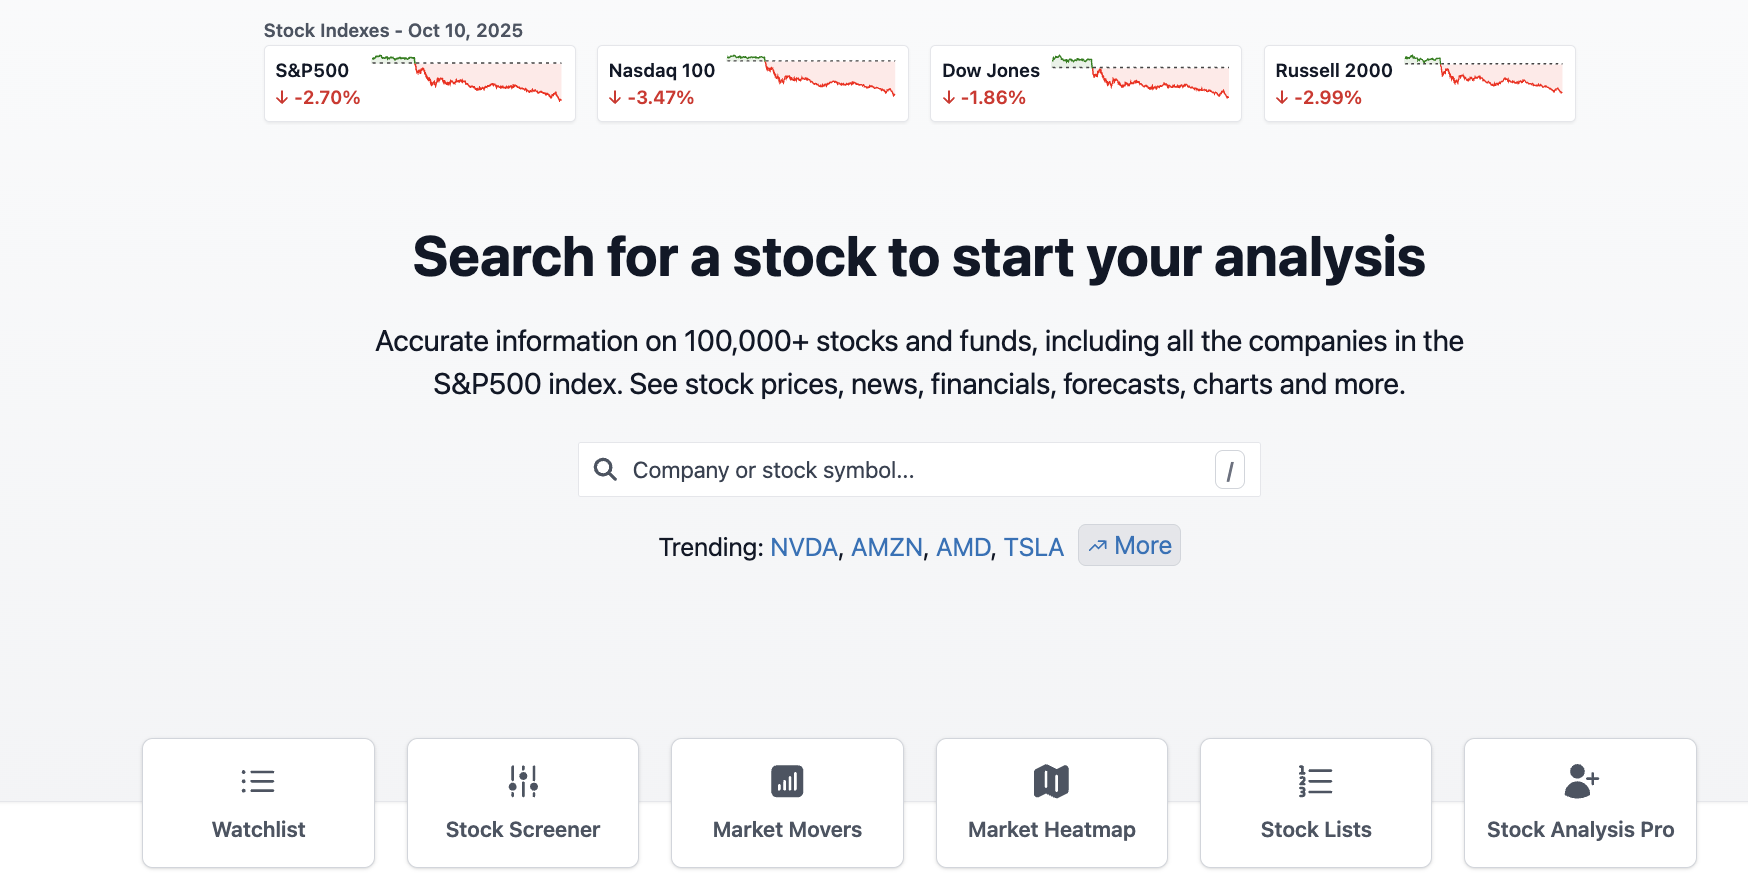The image size is (1748, 894).
Task: Click the search magnifying glass icon
Action: [605, 469]
